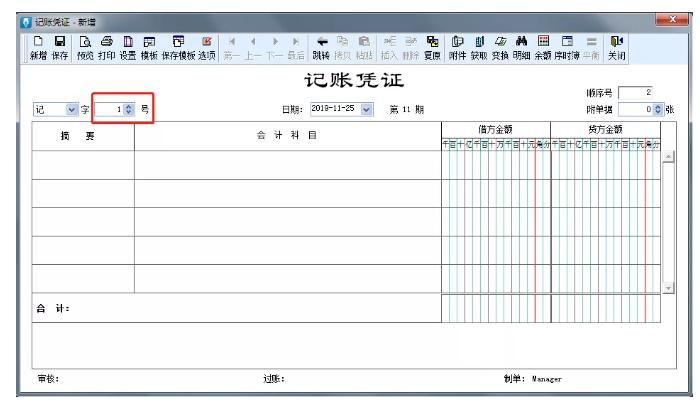Save the voucher with 保存 icon
The image size is (700, 407).
pyautogui.click(x=59, y=48)
